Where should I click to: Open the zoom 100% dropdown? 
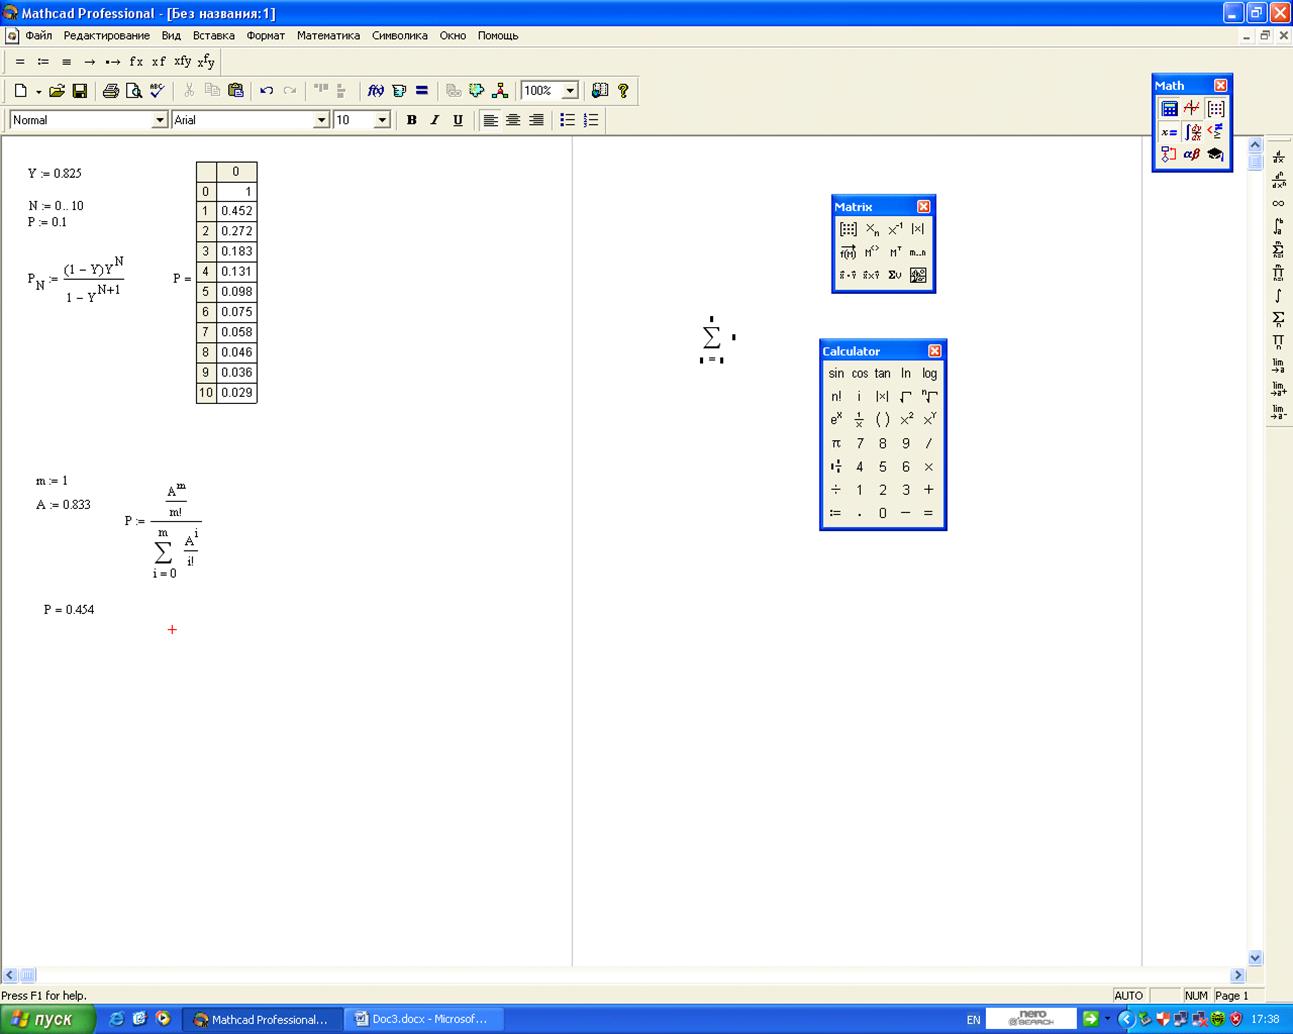(570, 91)
